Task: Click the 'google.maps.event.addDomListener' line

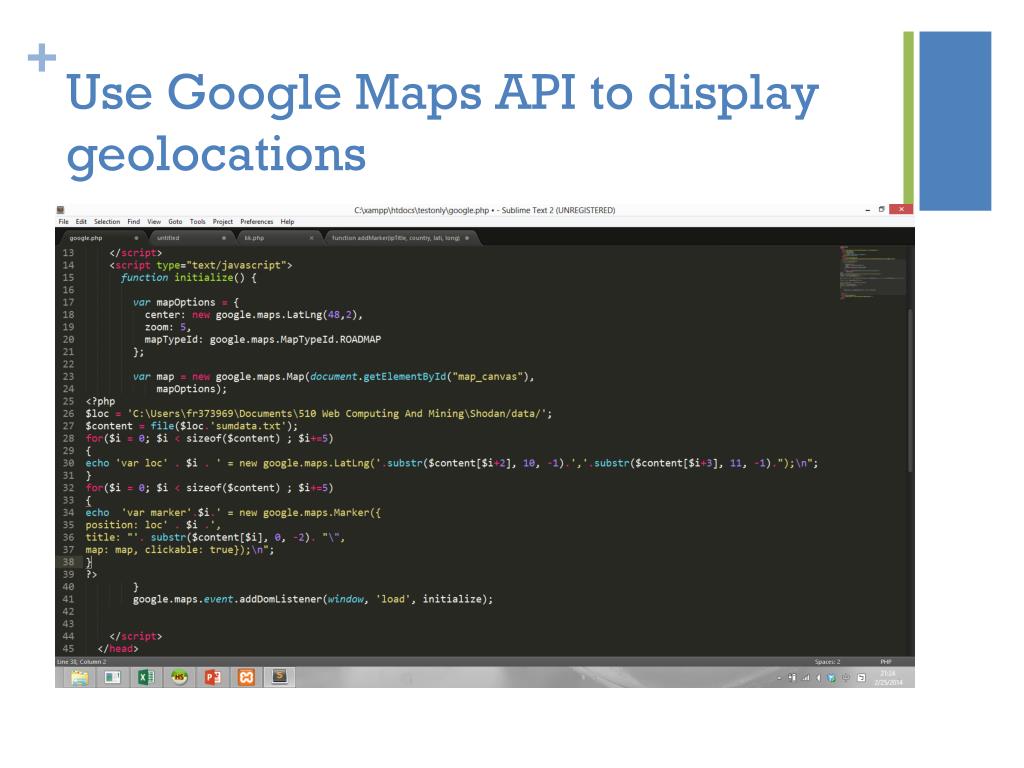Action: [313, 600]
